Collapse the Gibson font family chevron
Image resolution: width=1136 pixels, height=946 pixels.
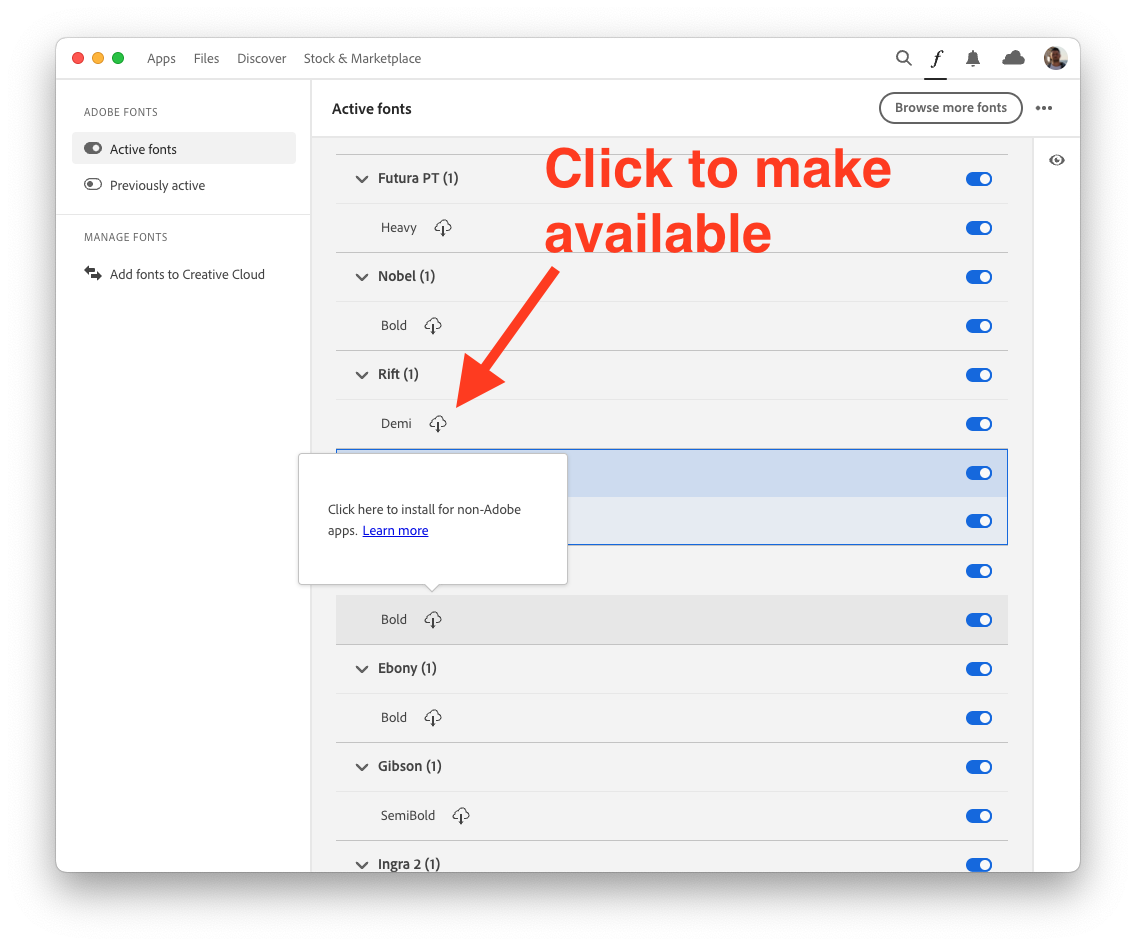(x=362, y=767)
